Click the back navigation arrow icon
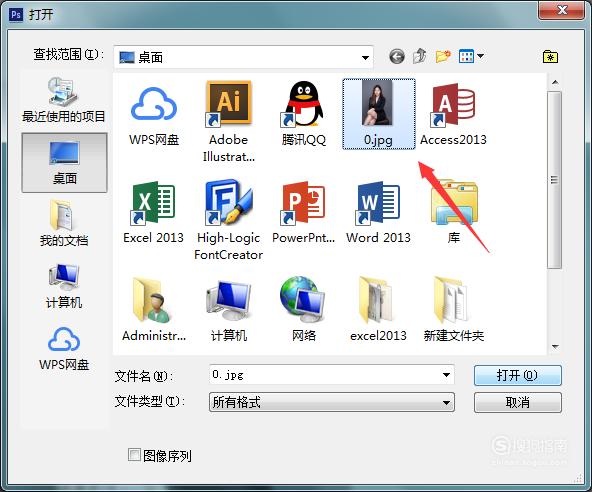The width and height of the screenshot is (592, 492). coord(397,57)
